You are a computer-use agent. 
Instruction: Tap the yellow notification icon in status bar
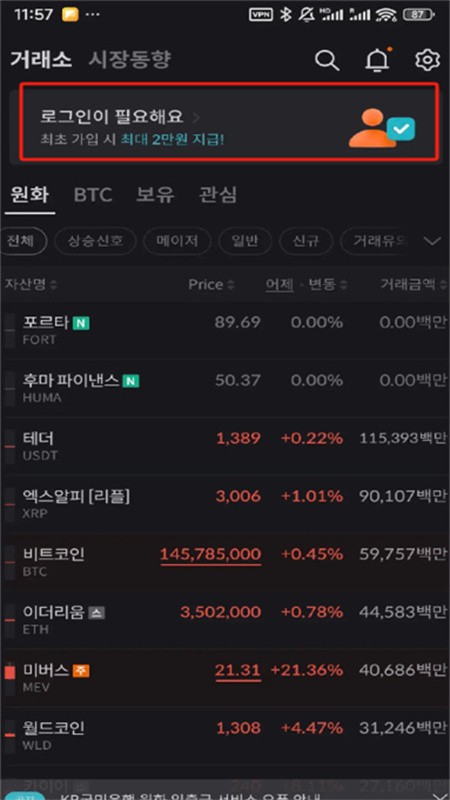tap(70, 14)
